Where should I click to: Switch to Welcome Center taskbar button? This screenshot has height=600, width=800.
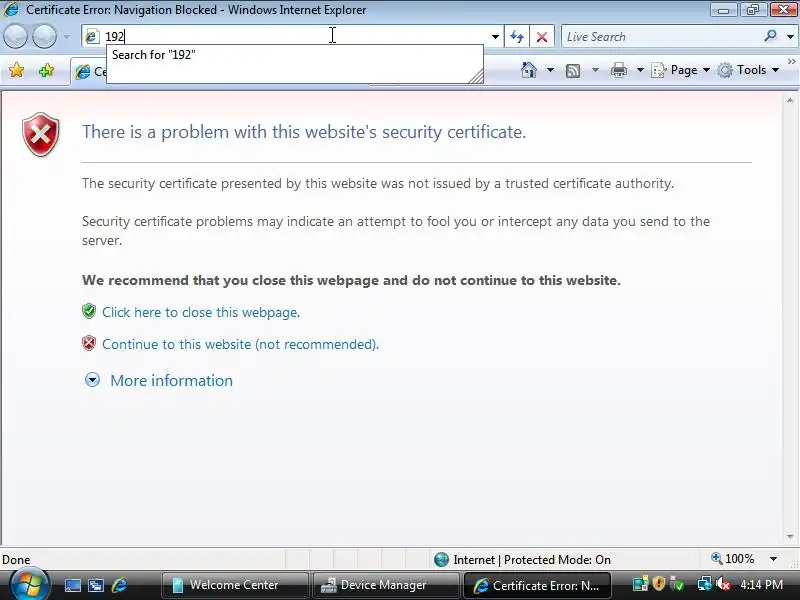(235, 585)
